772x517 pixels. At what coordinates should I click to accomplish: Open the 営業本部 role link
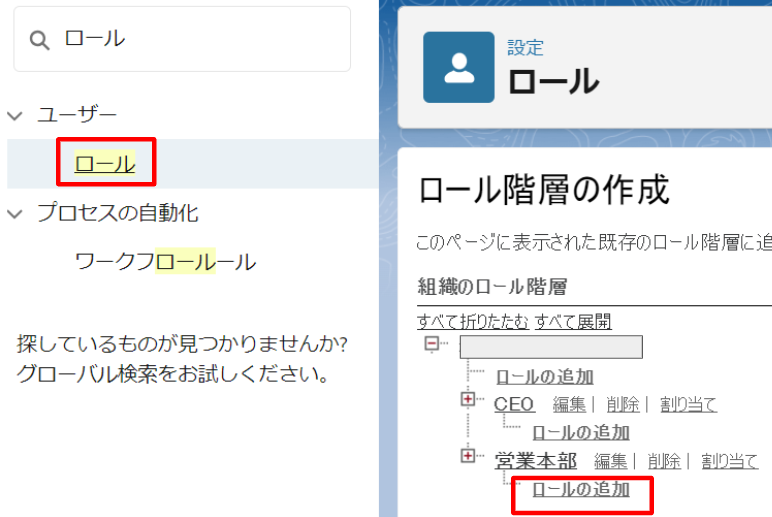click(x=535, y=461)
